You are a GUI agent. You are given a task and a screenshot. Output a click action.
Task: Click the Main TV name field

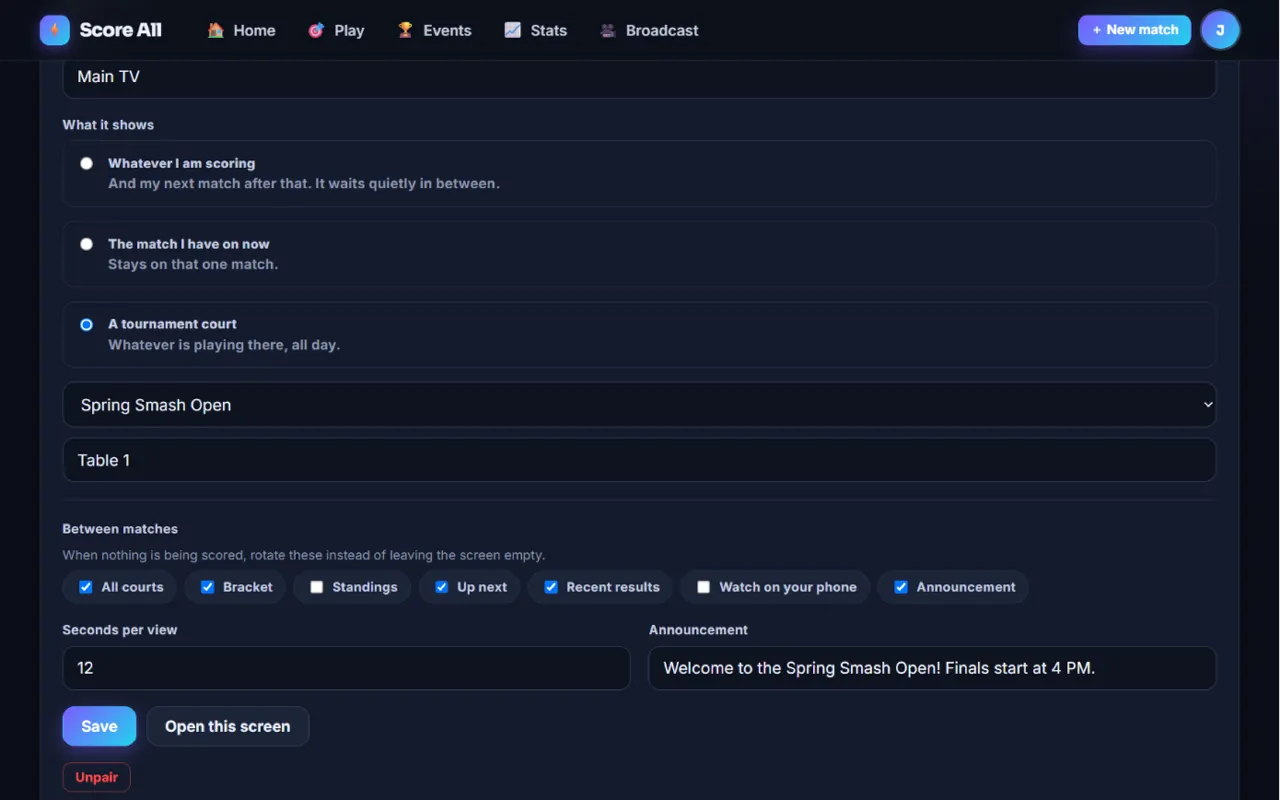click(x=640, y=77)
